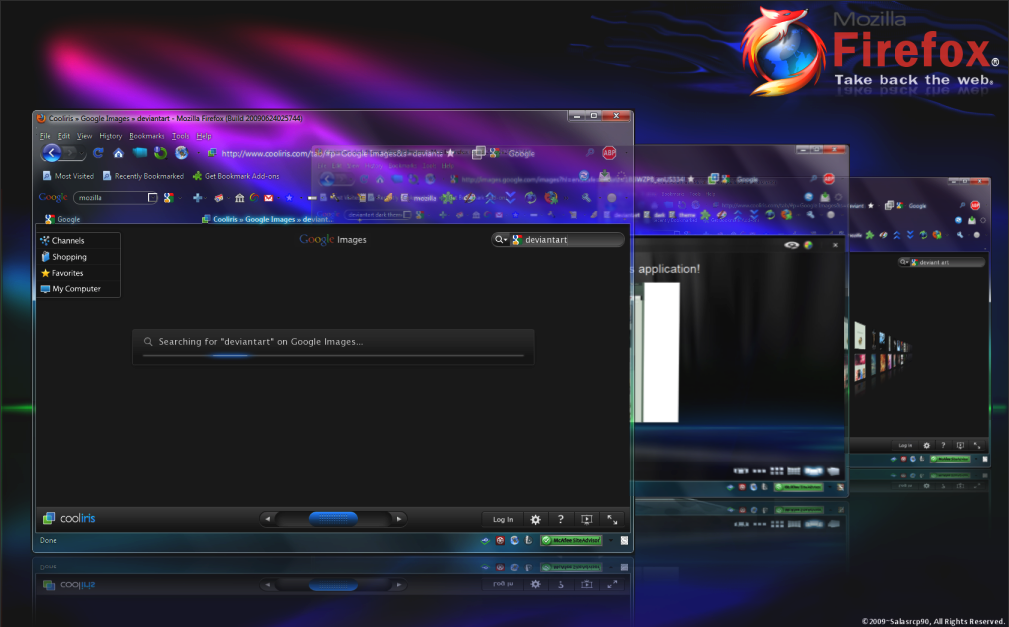Click the Adblock Plus icon in second window
Image resolution: width=1009 pixels, height=627 pixels.
829,178
